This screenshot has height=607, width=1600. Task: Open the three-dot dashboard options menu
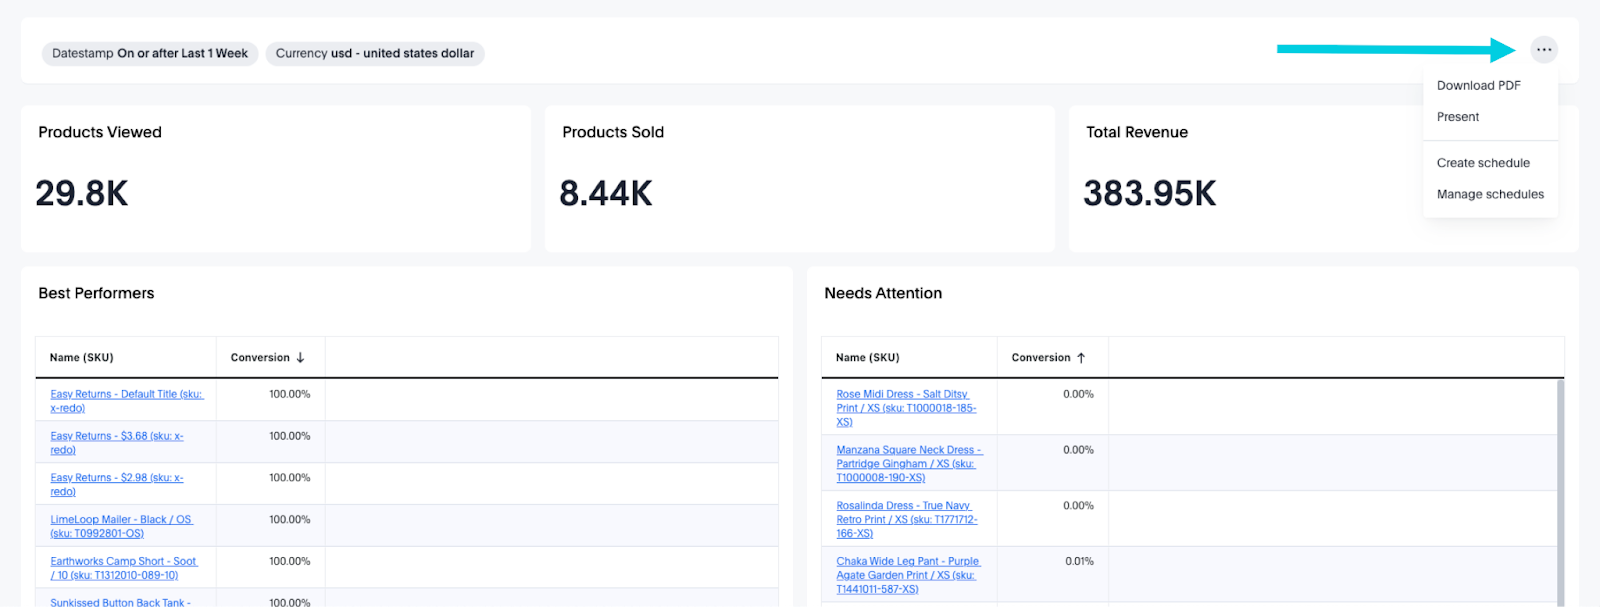(1544, 50)
